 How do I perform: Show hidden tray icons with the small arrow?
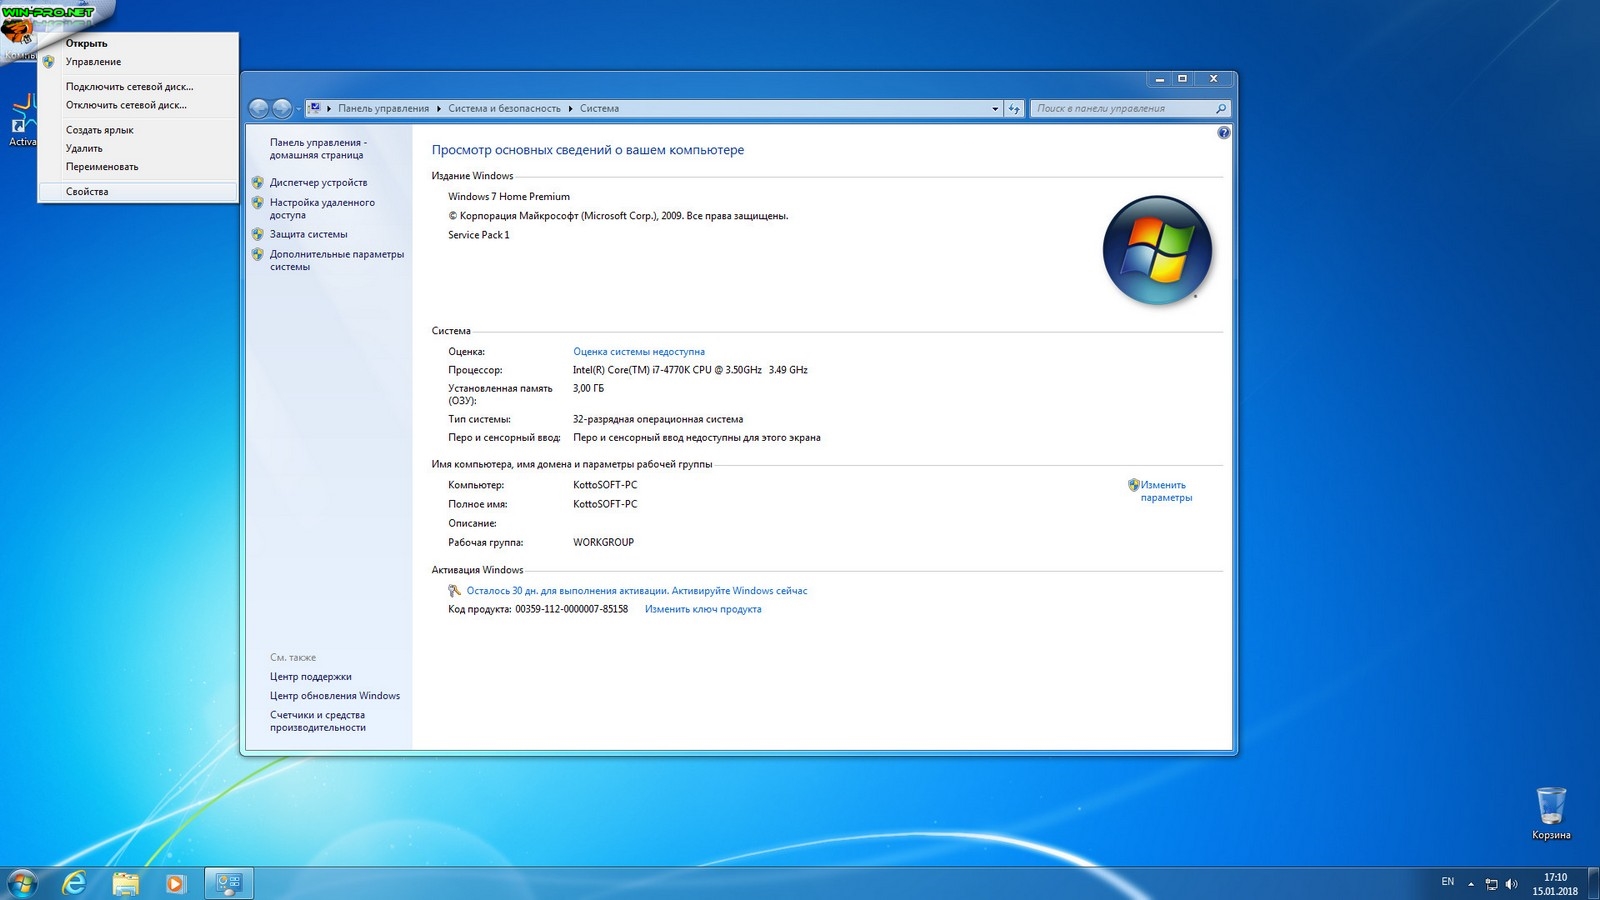1471,884
